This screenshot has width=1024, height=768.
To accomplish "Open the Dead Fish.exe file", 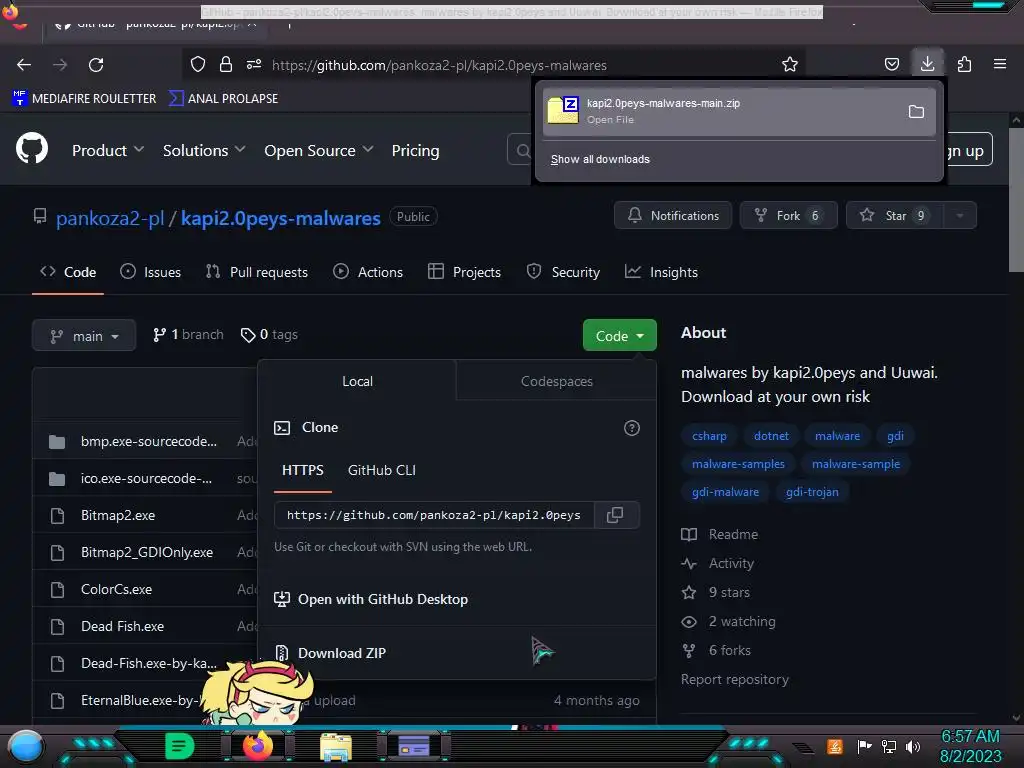I will (x=122, y=626).
